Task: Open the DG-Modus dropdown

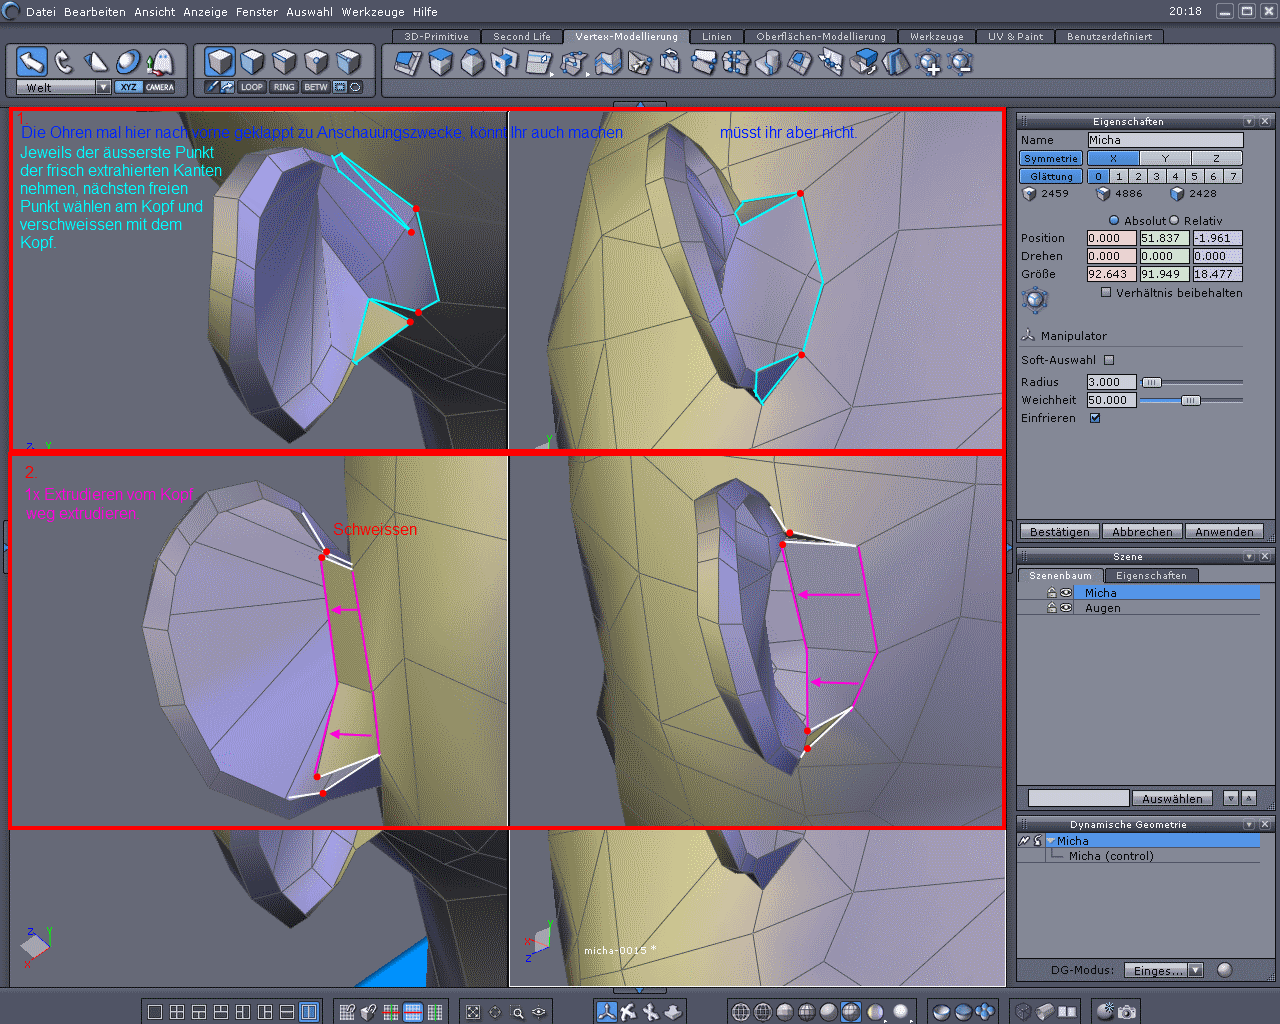Action: tap(1195, 970)
